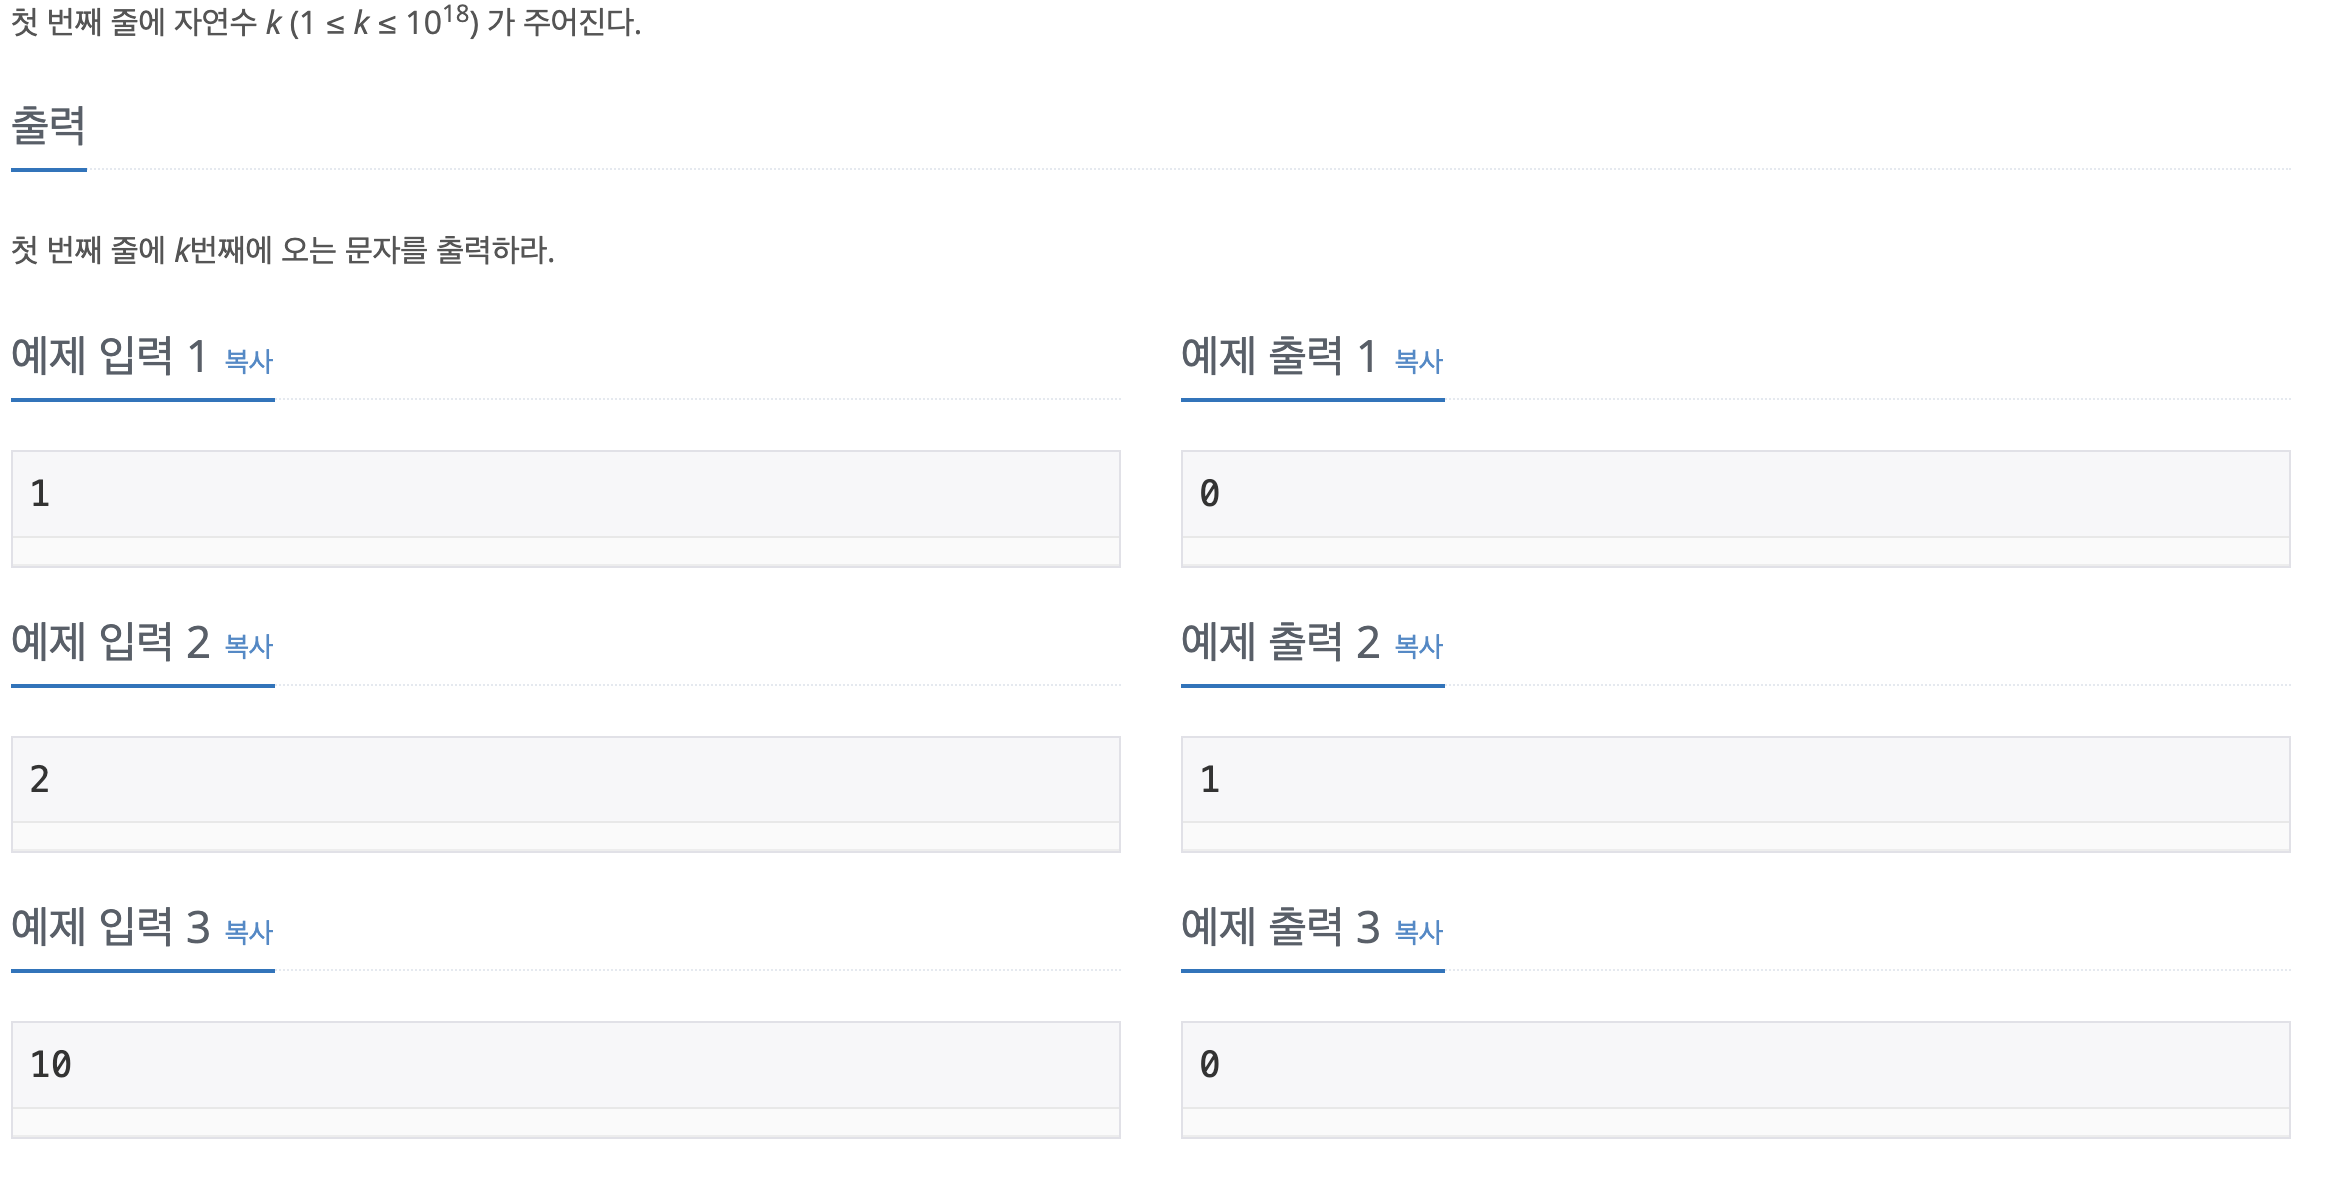This screenshot has width=2336, height=1182.
Task: Click the 예제 입력 2 sample box containing 2
Action: tap(566, 794)
